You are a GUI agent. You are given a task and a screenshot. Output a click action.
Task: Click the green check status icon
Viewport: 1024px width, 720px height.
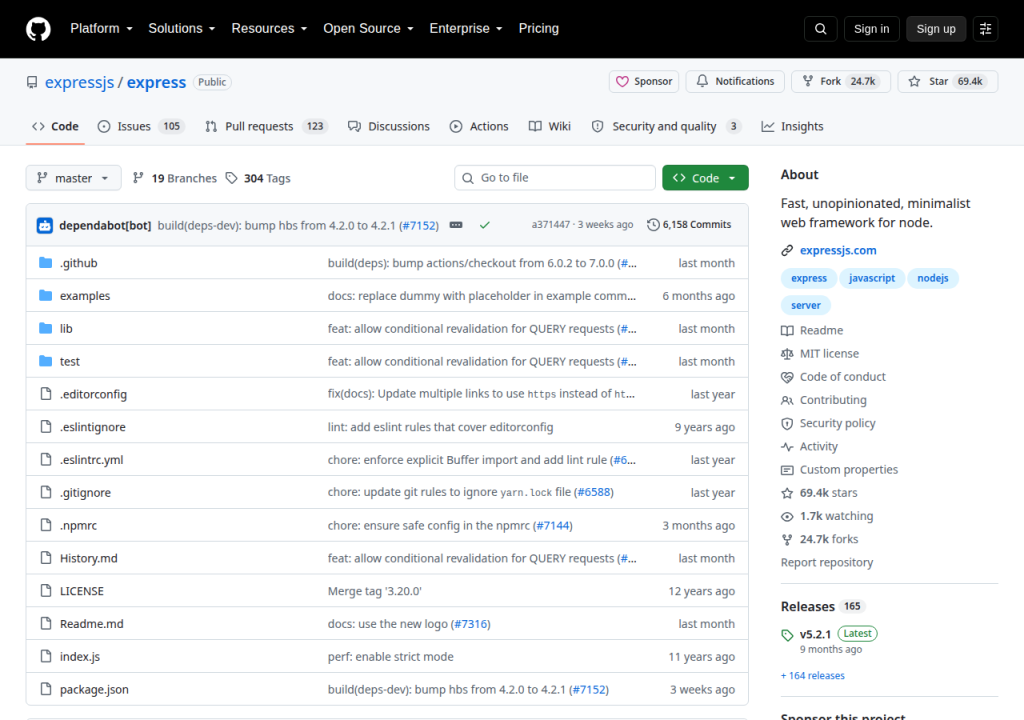tap(485, 225)
